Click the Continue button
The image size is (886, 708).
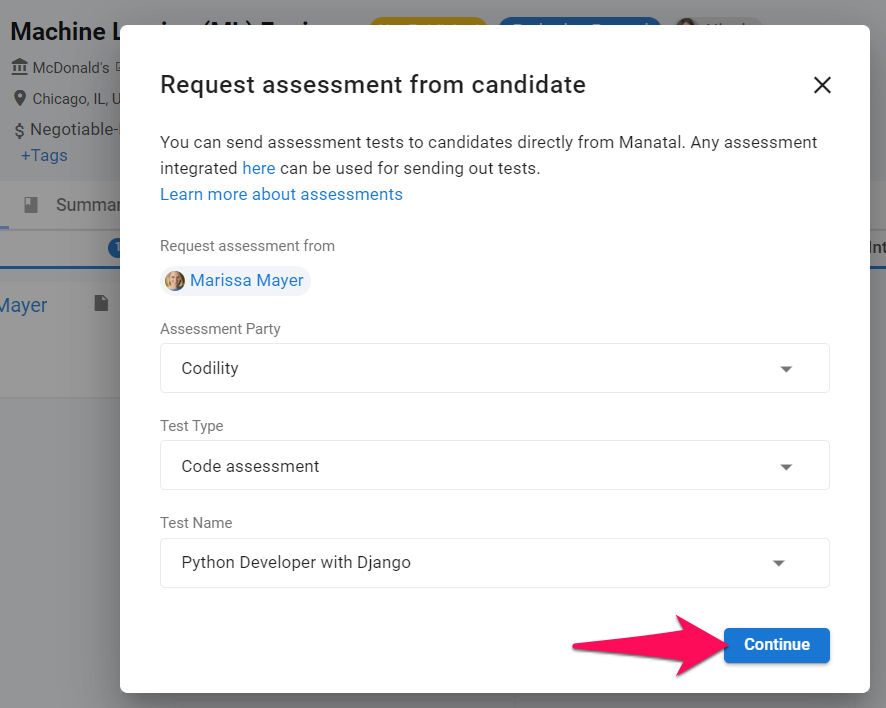(776, 645)
